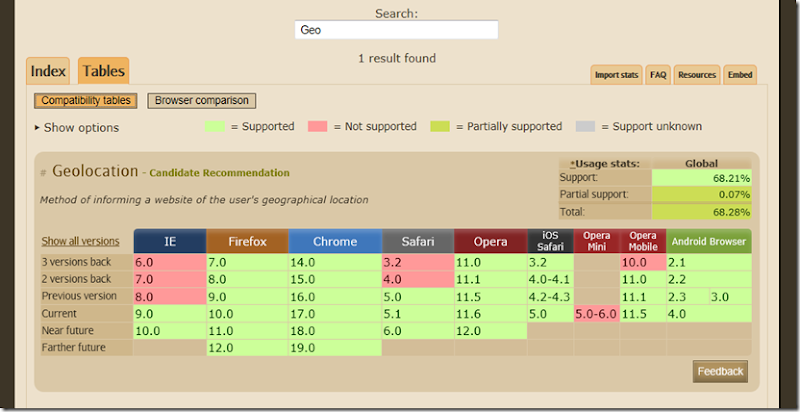Click the Opera Mini 5.0-6.0 cell
Image resolution: width=800 pixels, height=412 pixels.
click(596, 314)
